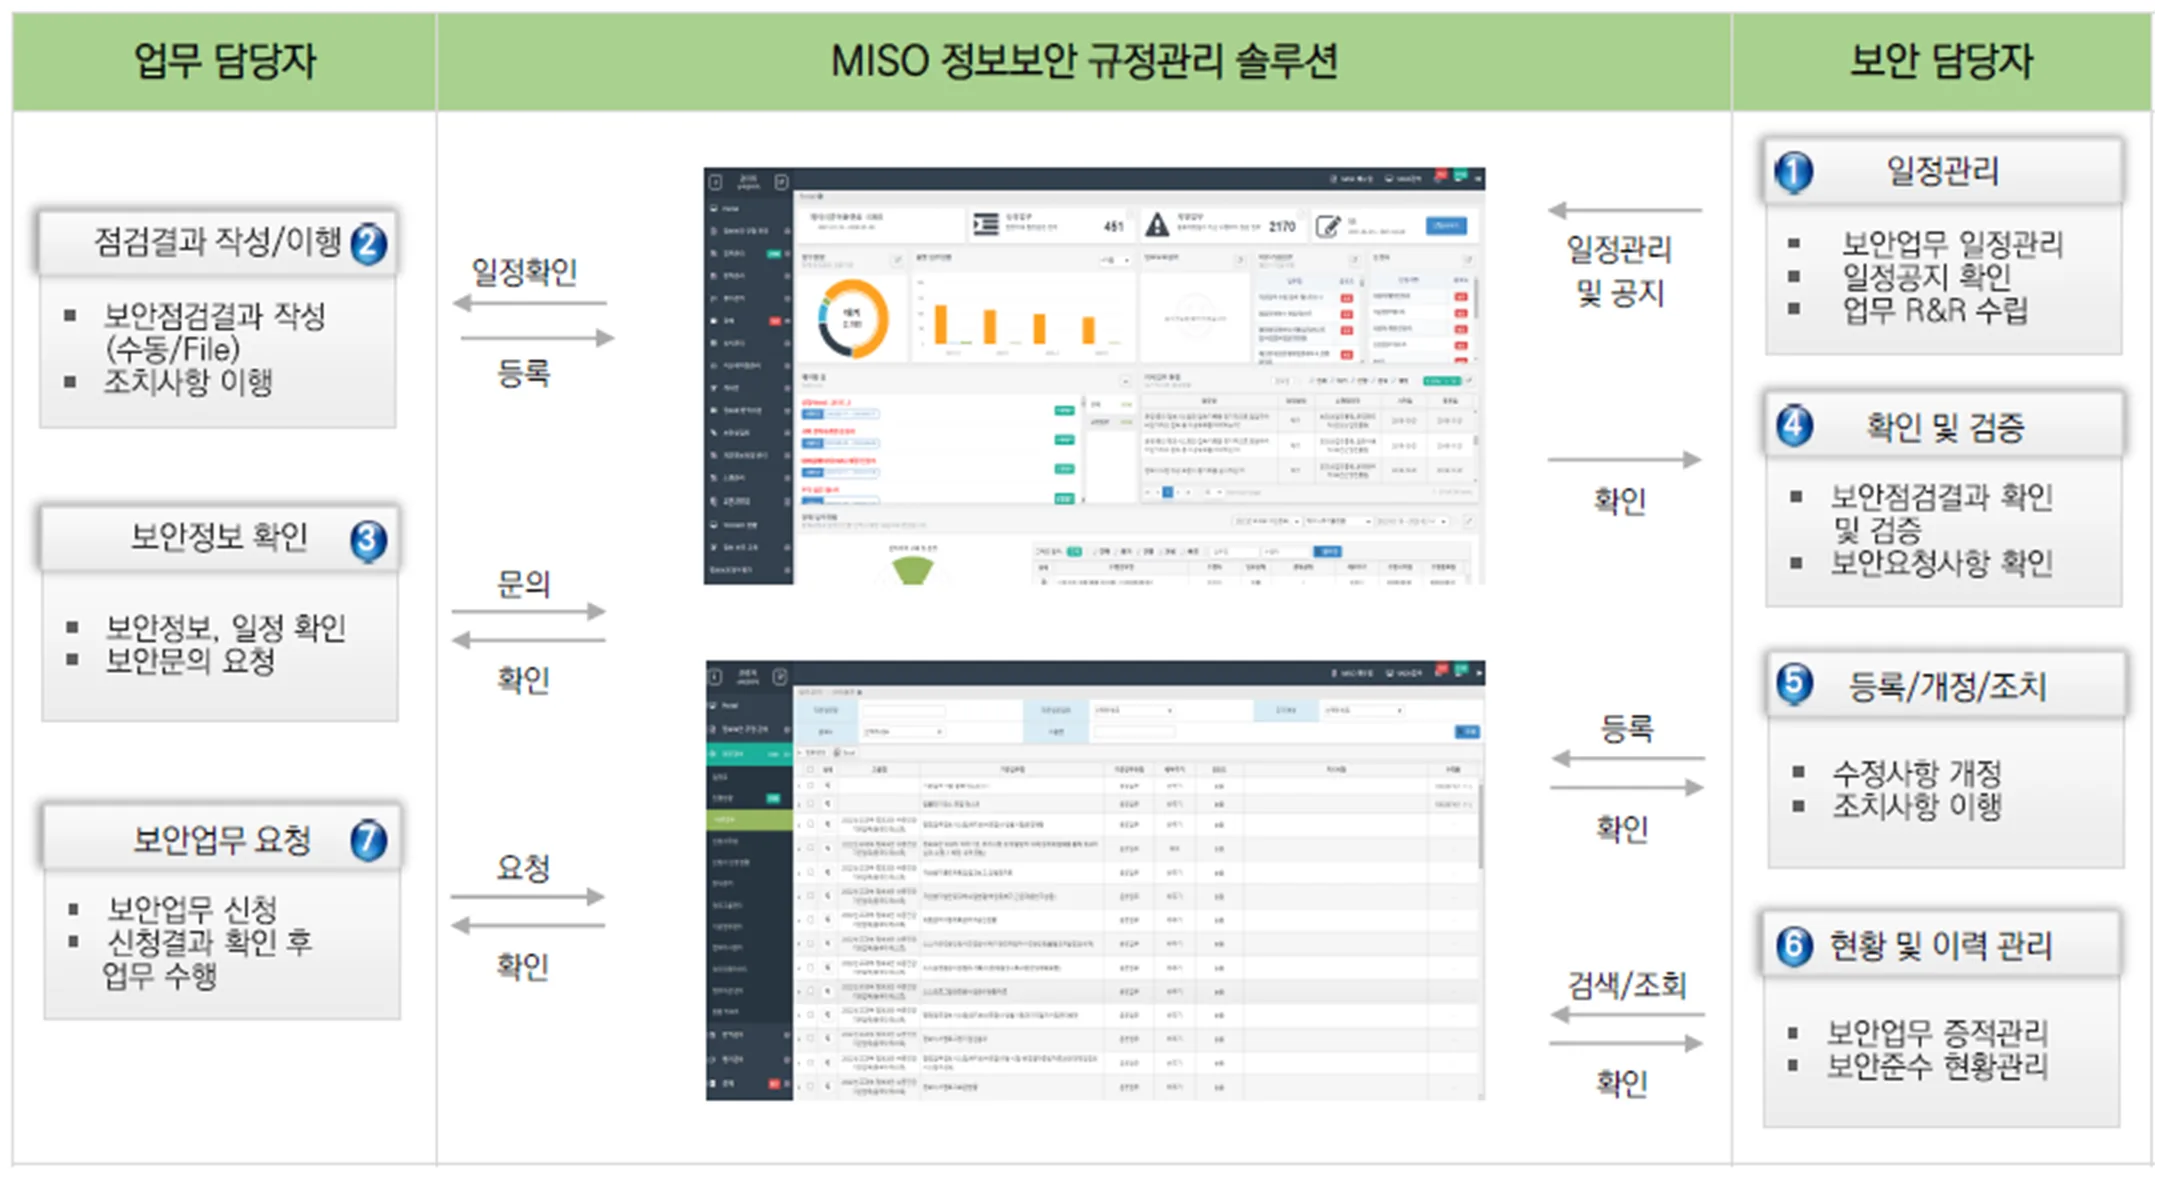Click the expand icon on the donut chart panel

point(897,260)
